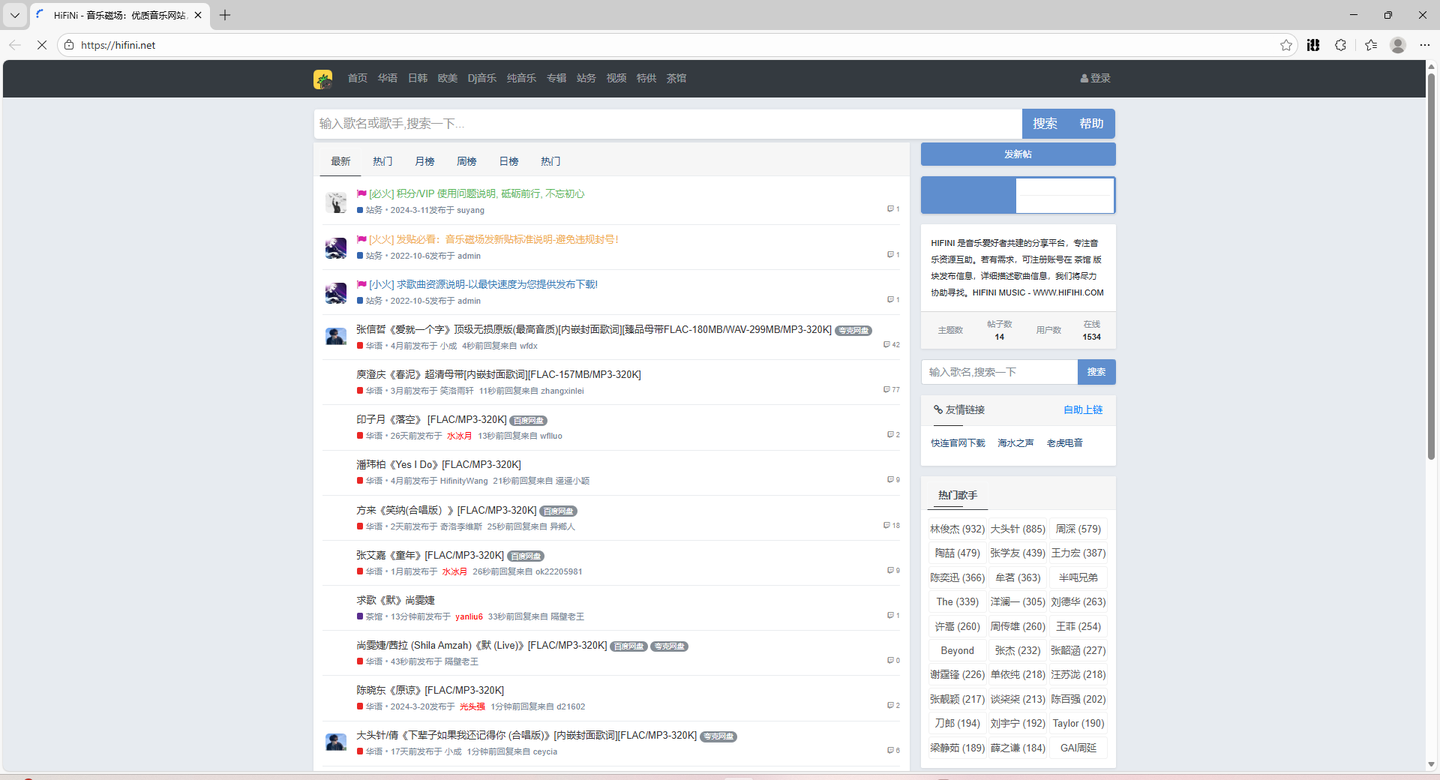The image size is (1440, 780).
Task: Click the flag icon on [必火] post
Action: point(361,194)
